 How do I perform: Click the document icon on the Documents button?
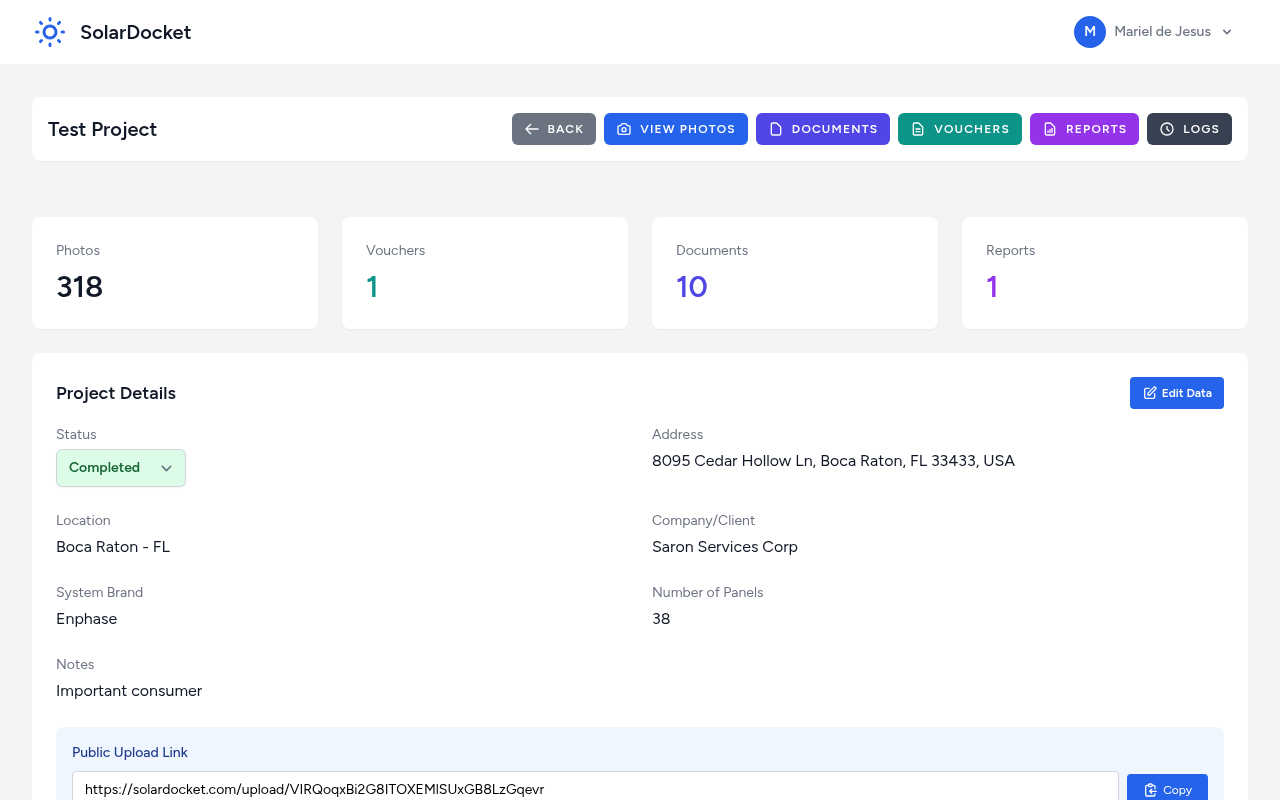(x=775, y=129)
